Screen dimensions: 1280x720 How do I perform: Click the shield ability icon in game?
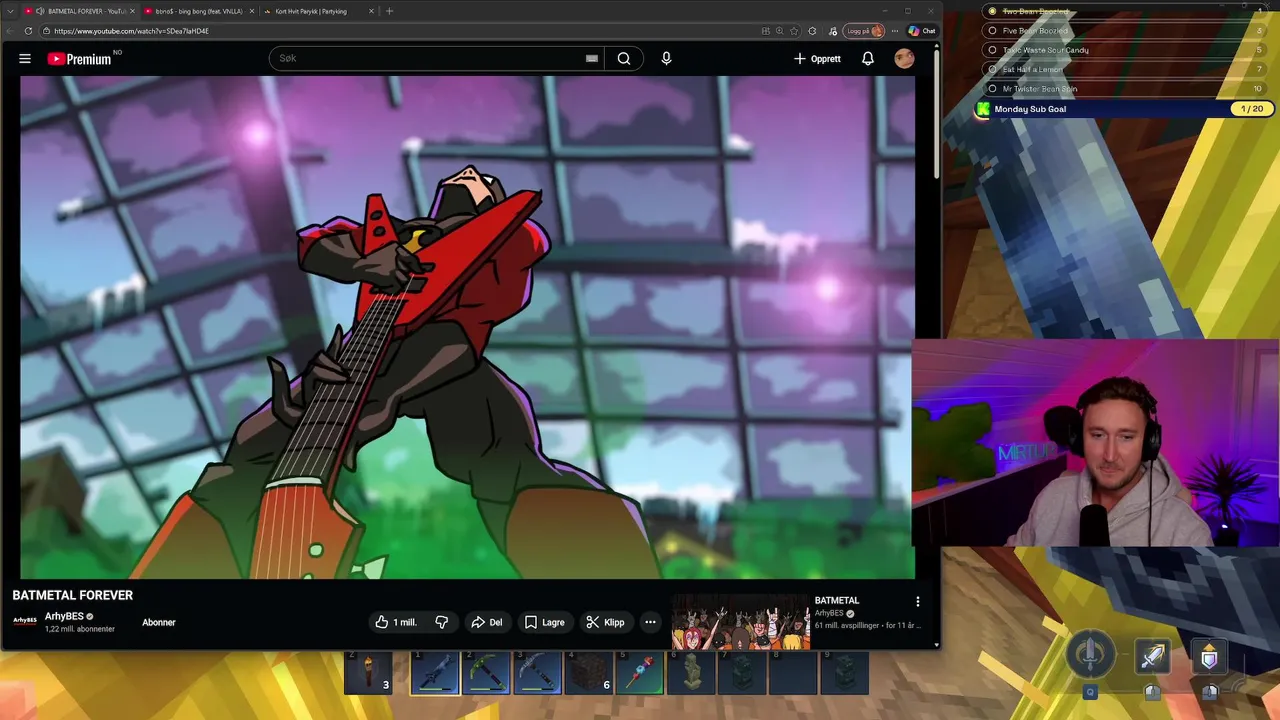1209,657
